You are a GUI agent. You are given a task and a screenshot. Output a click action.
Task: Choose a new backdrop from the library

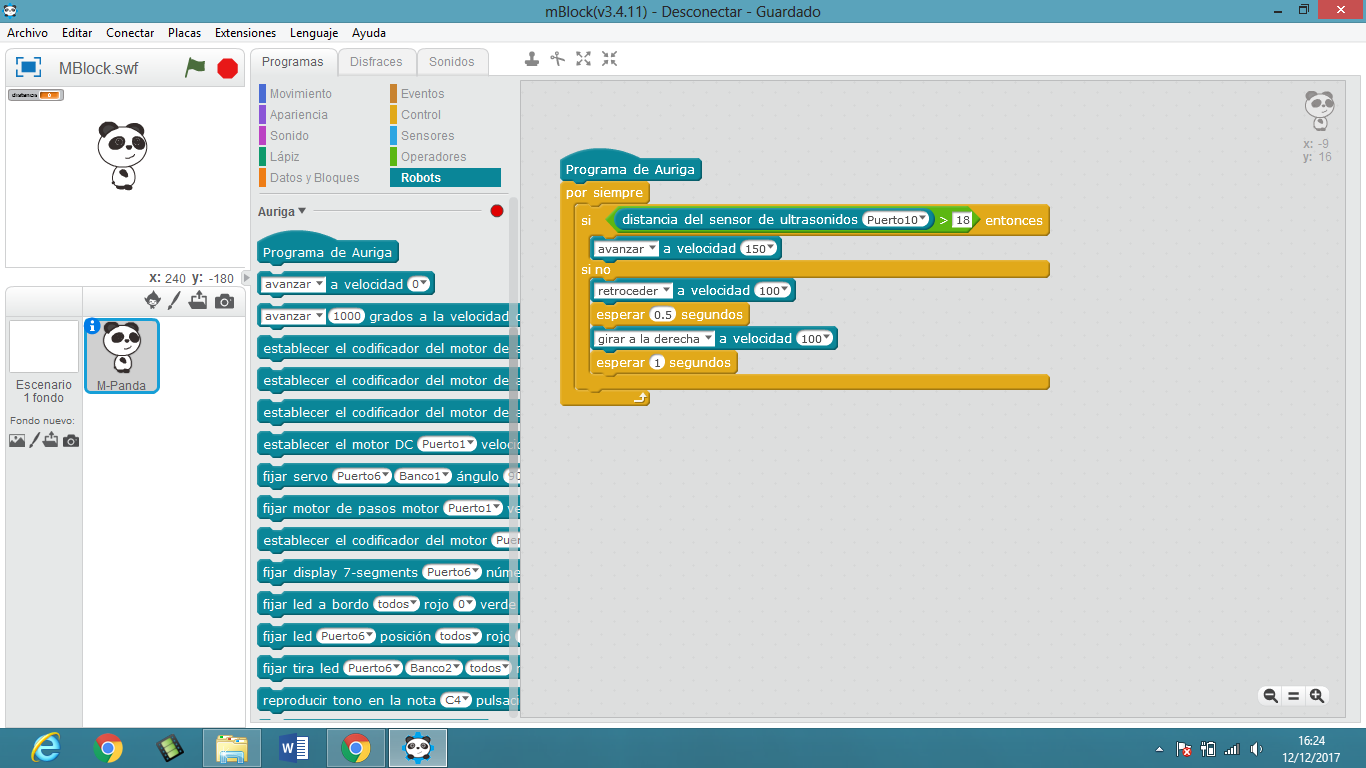(17, 440)
